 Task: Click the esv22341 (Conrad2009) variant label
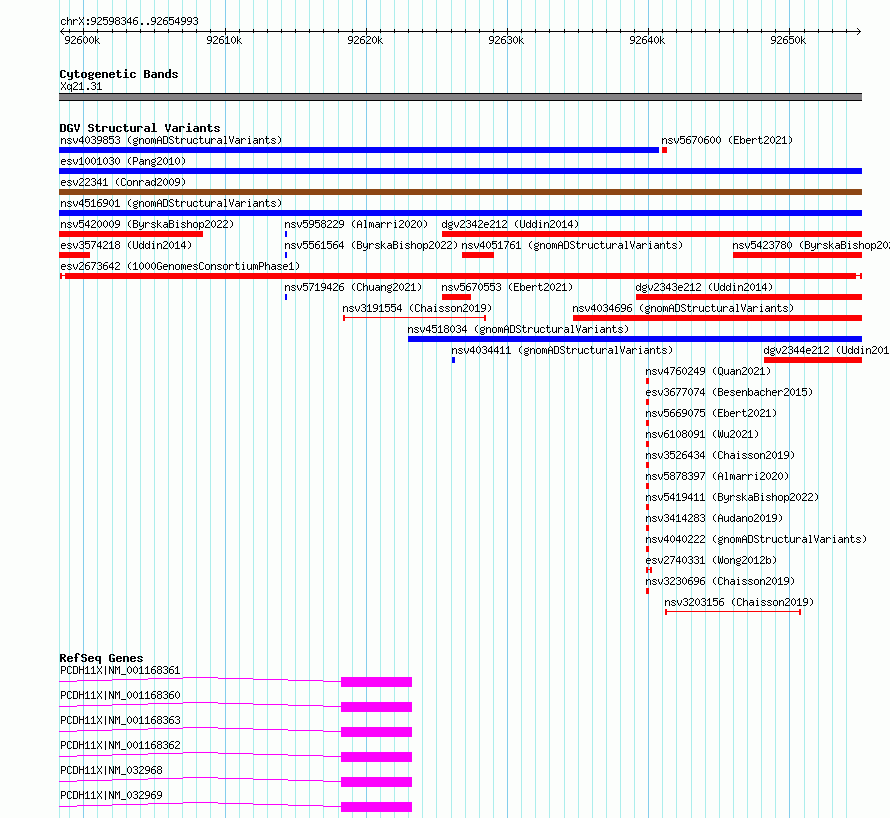pos(123,182)
